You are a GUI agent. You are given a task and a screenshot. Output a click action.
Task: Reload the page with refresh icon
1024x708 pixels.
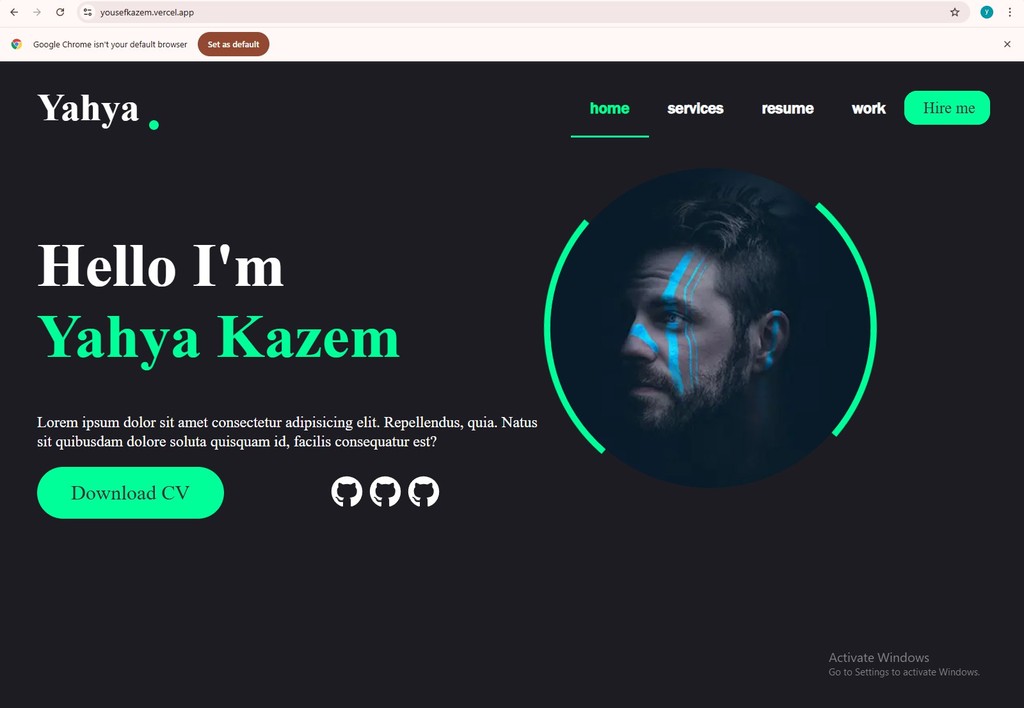(x=60, y=12)
